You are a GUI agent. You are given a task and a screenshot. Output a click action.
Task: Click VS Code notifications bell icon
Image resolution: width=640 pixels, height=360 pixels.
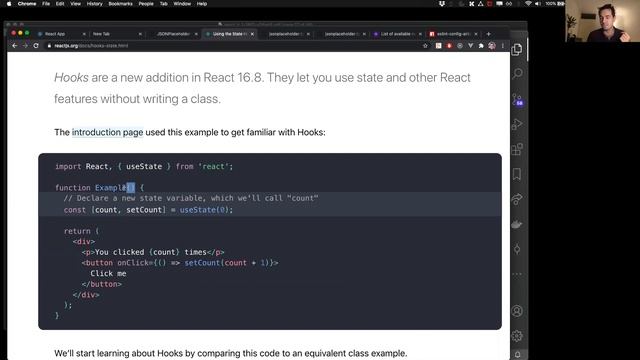(x=518, y=355)
